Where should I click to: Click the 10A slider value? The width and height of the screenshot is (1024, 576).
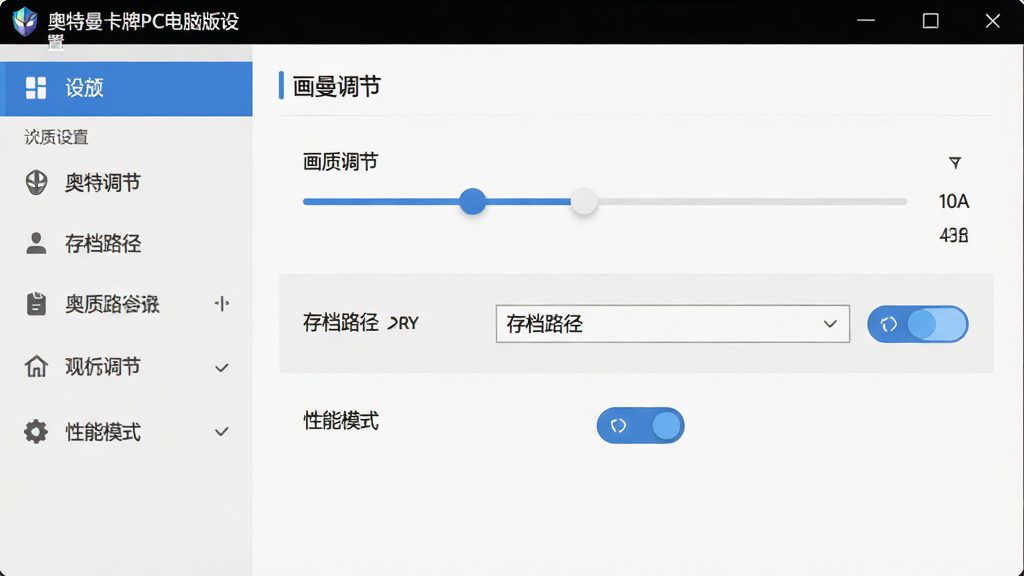point(953,202)
